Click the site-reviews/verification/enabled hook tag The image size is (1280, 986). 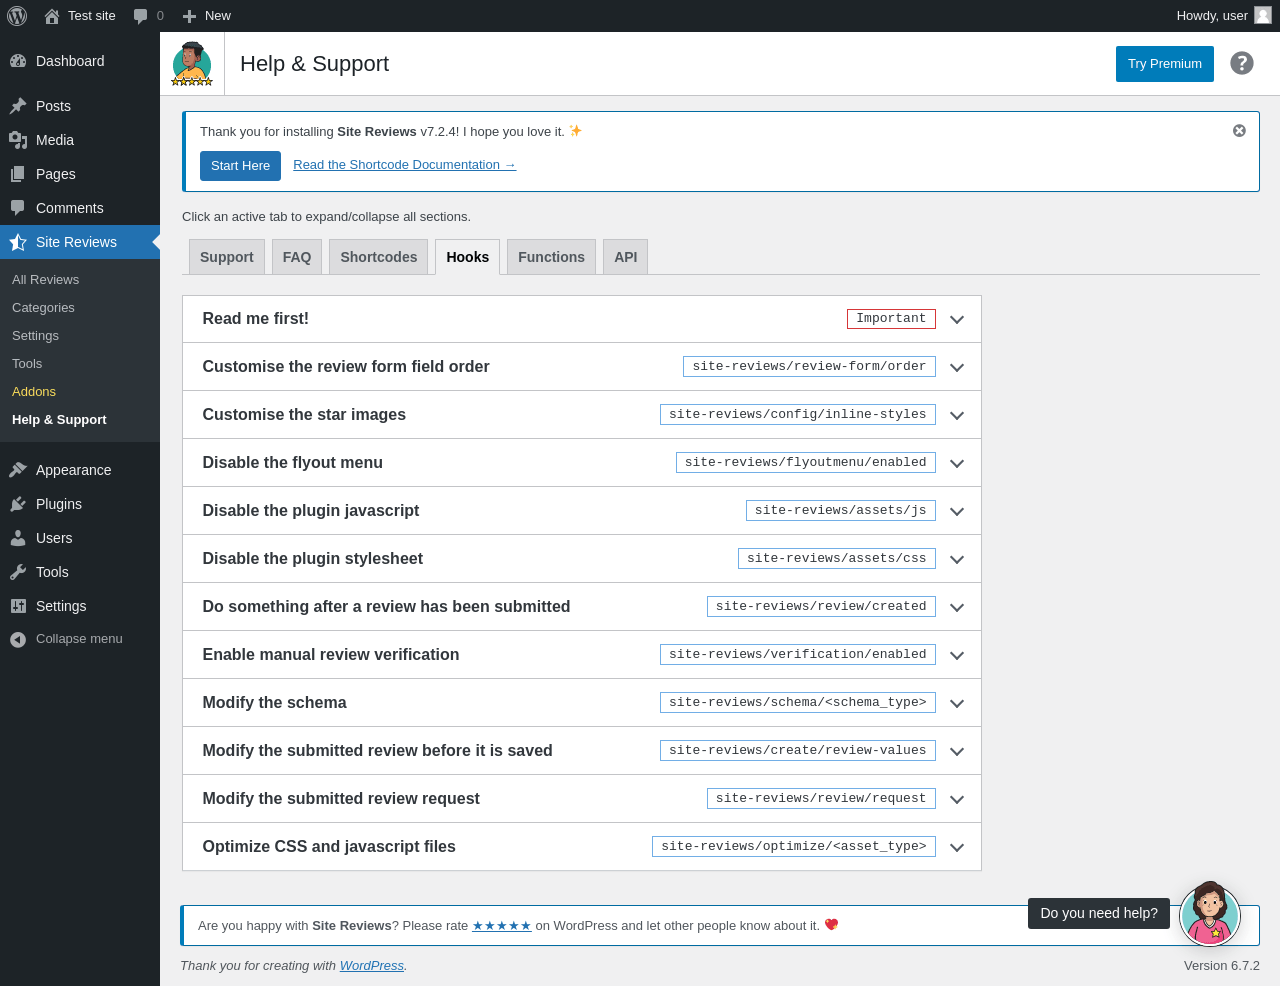[x=798, y=655]
